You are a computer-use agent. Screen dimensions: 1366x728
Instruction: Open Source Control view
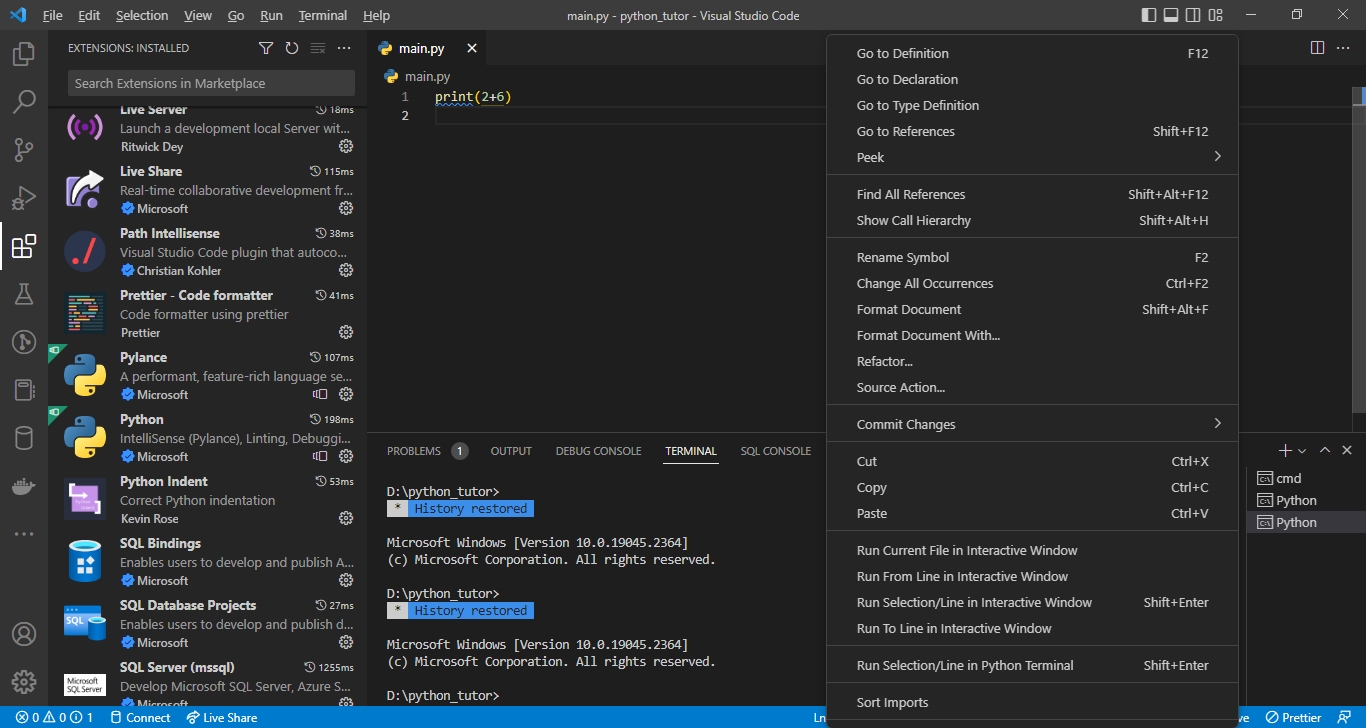pos(23,149)
